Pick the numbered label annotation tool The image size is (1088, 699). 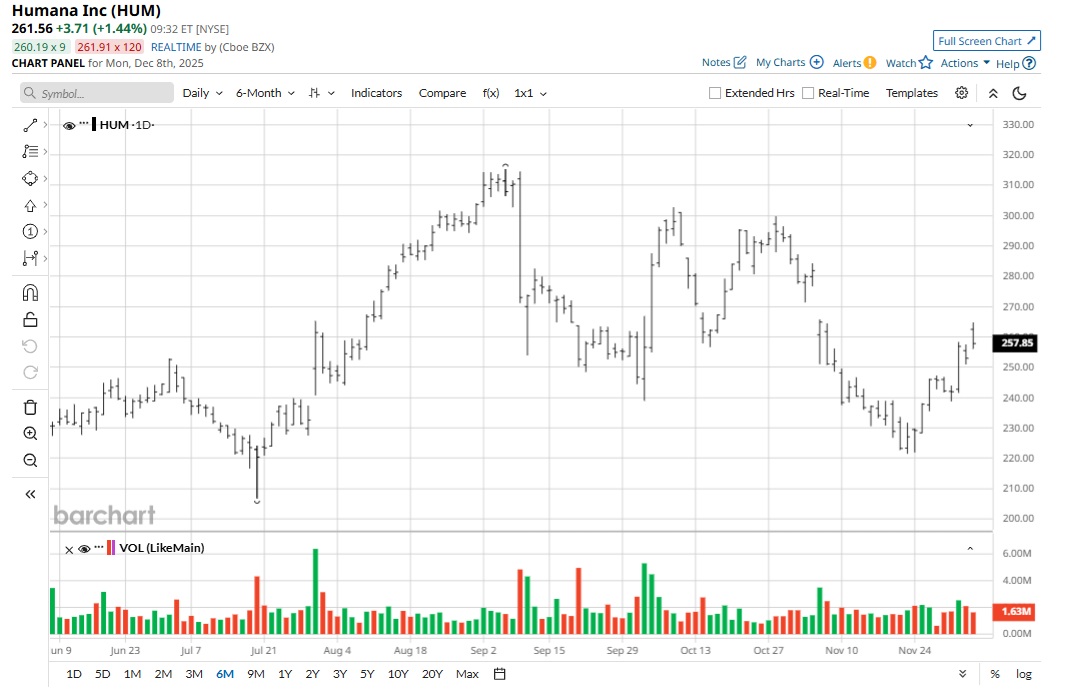click(30, 232)
